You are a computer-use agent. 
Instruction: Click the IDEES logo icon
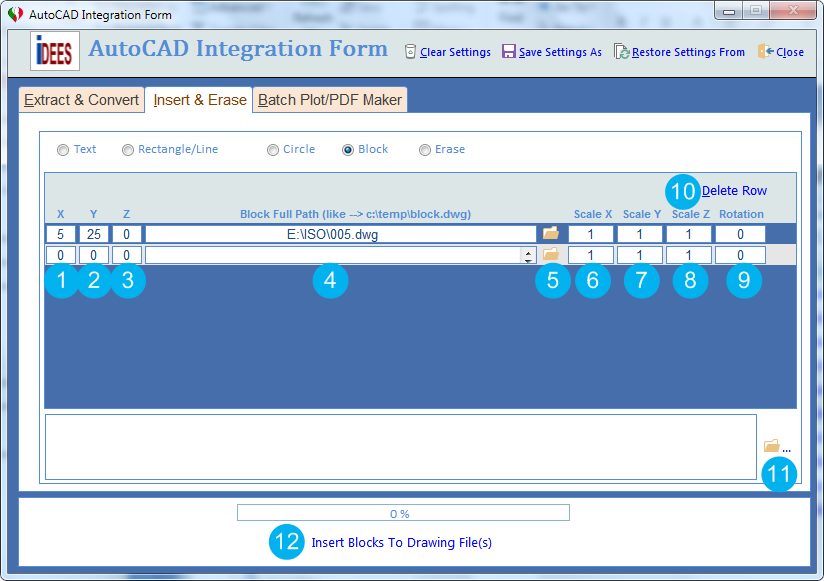pyautogui.click(x=55, y=51)
